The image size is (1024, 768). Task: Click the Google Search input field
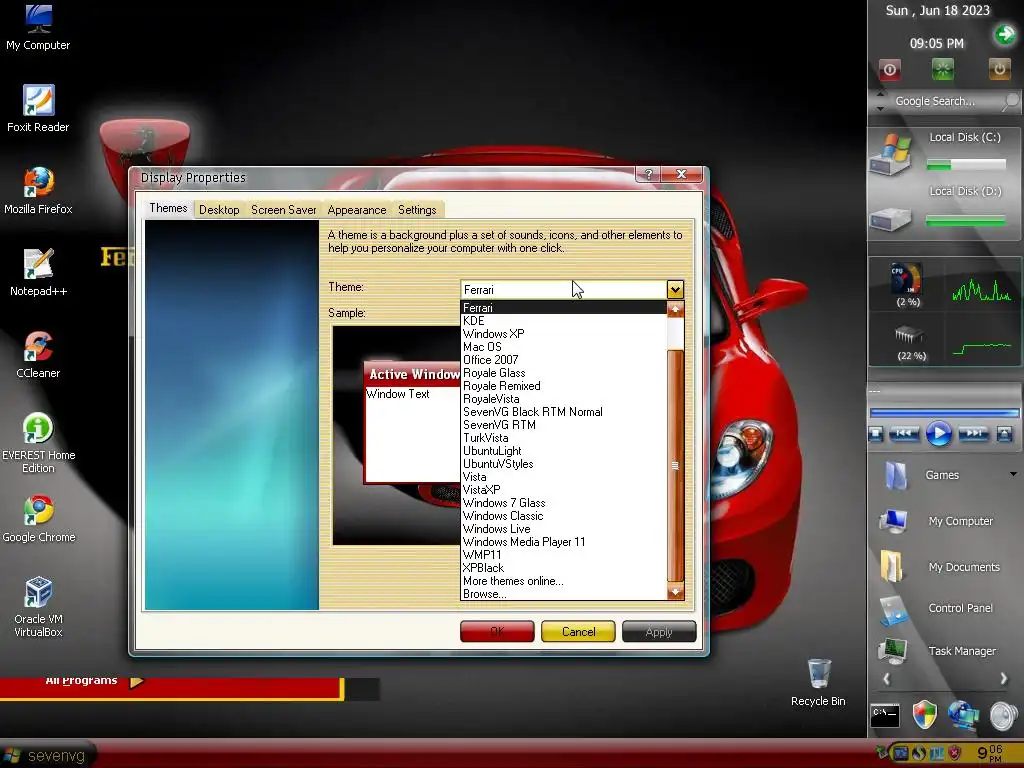[935, 101]
